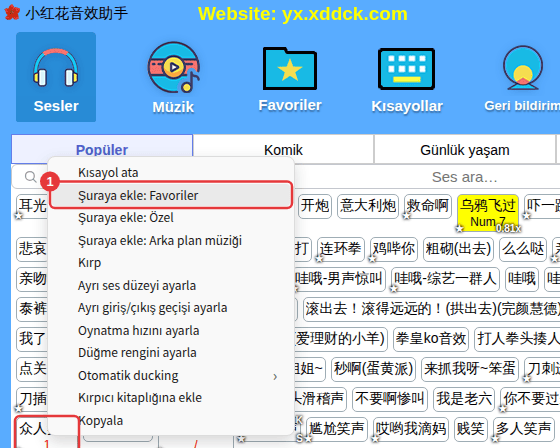
Task: Choose Kısayol ata from context menu
Action: coord(171,173)
